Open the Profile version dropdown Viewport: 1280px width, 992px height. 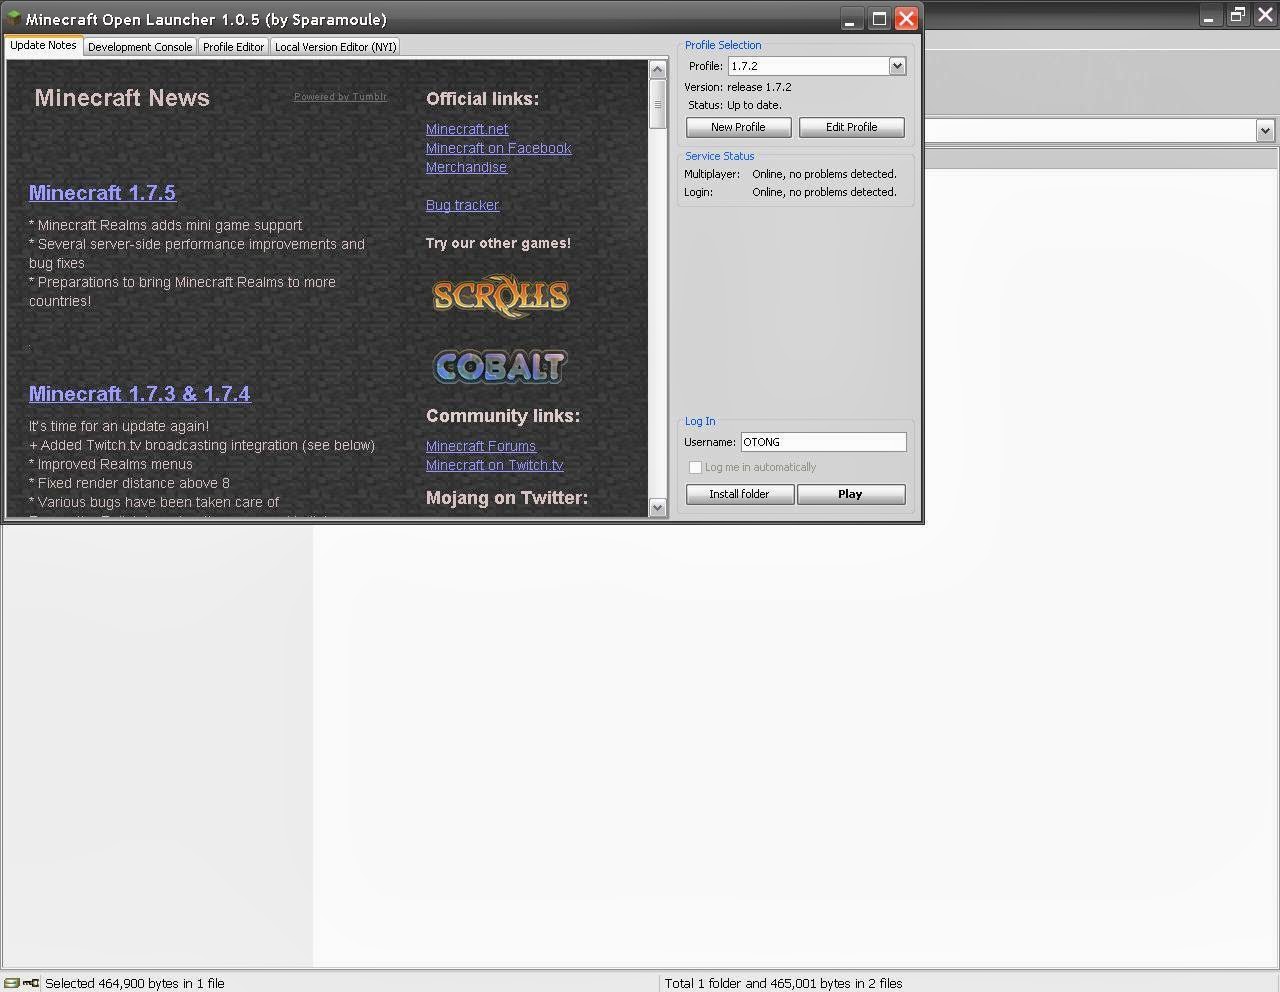898,65
